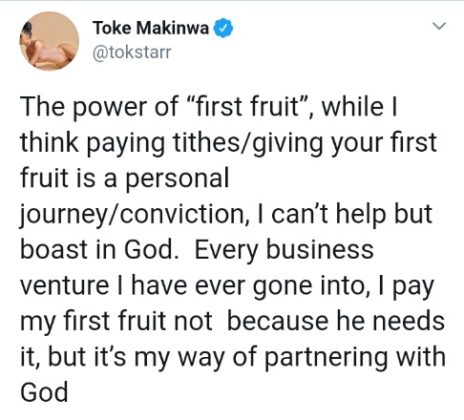Image resolution: width=464 pixels, height=420 pixels.
Task: Click the word "journey/conviction" in tweet
Action: click(133, 214)
